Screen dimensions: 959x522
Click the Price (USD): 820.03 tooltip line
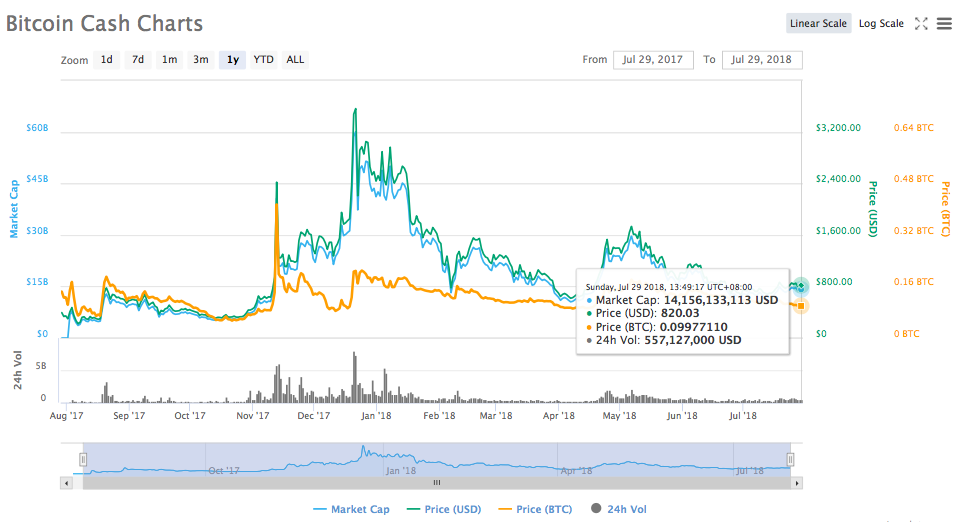[x=643, y=313]
